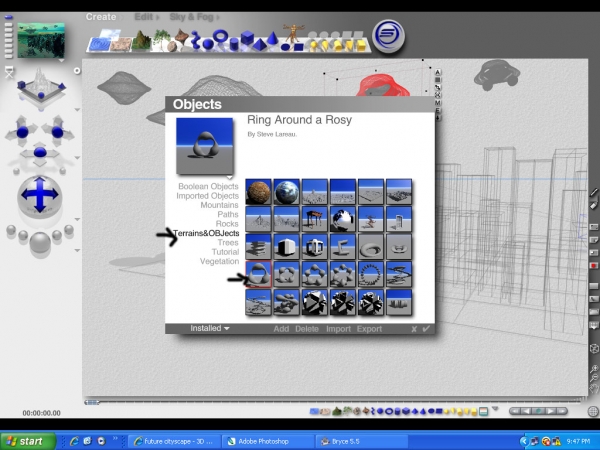
Task: Expand triangle below nano preview thumbnail
Action: coord(61,60)
